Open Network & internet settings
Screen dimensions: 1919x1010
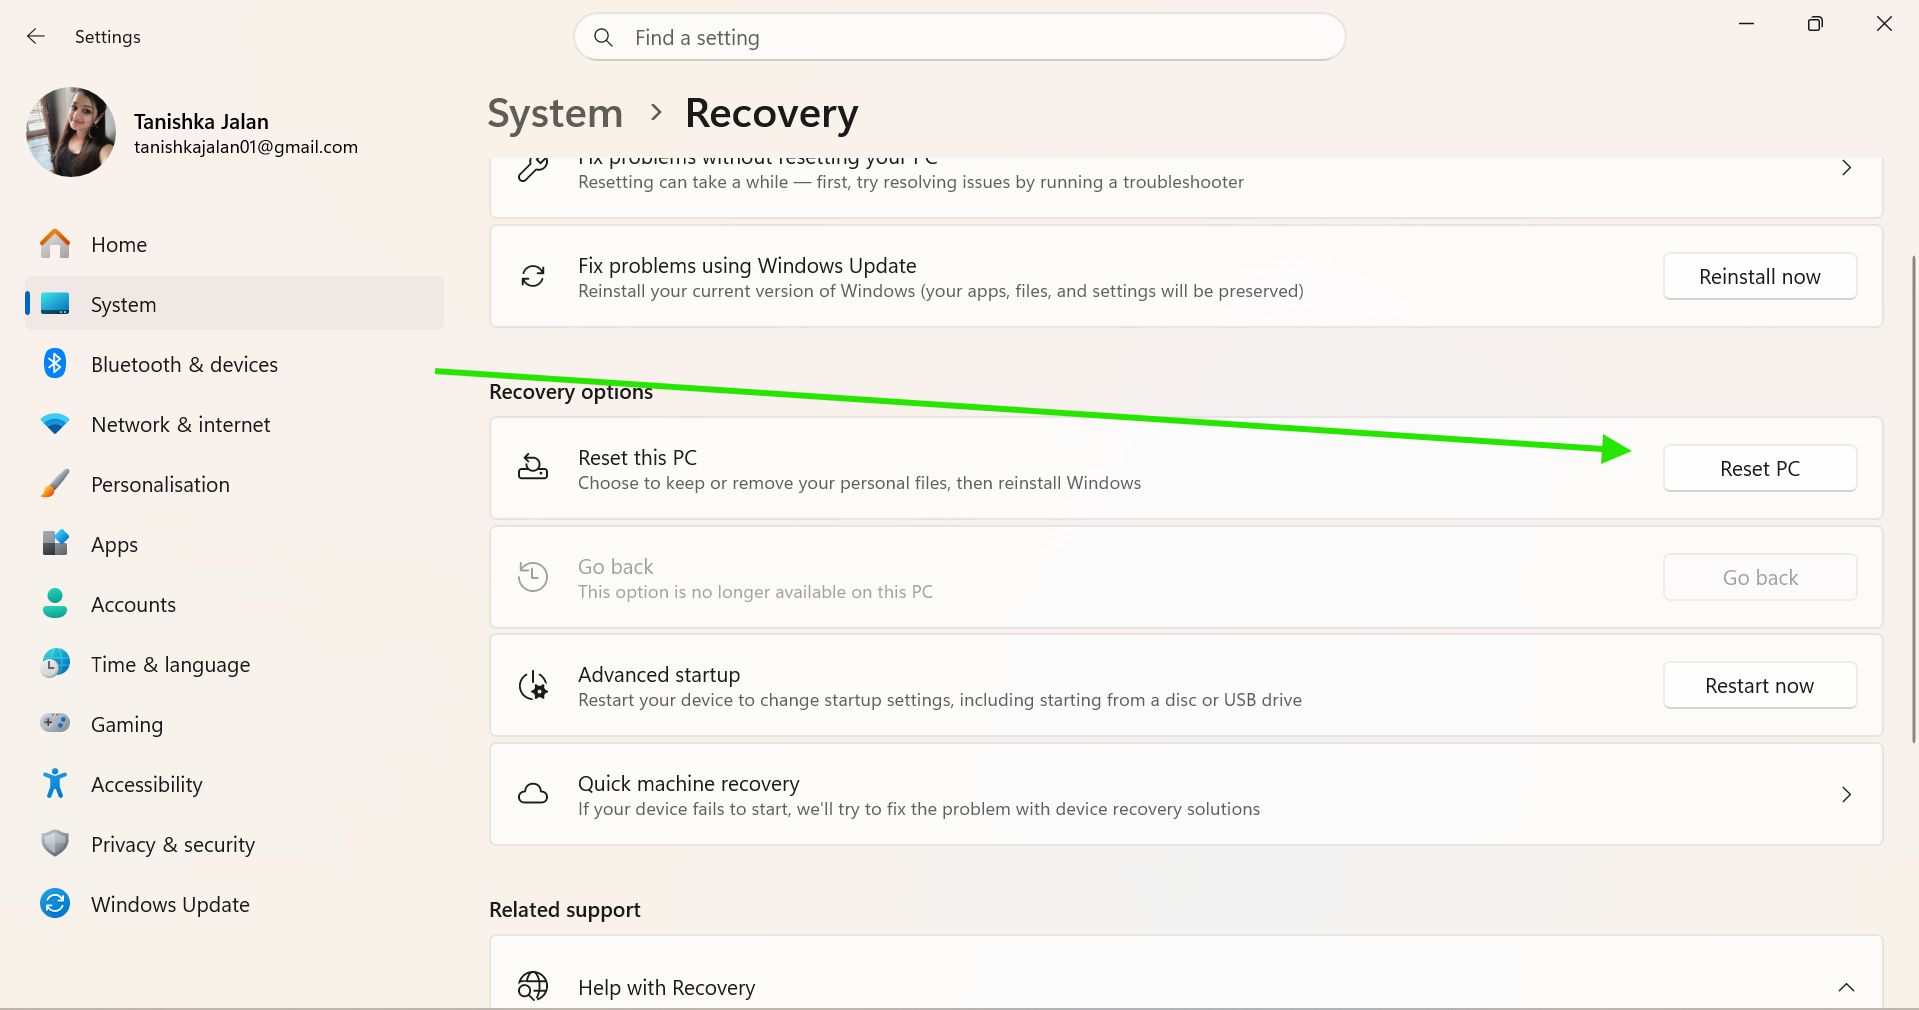pyautogui.click(x=234, y=424)
